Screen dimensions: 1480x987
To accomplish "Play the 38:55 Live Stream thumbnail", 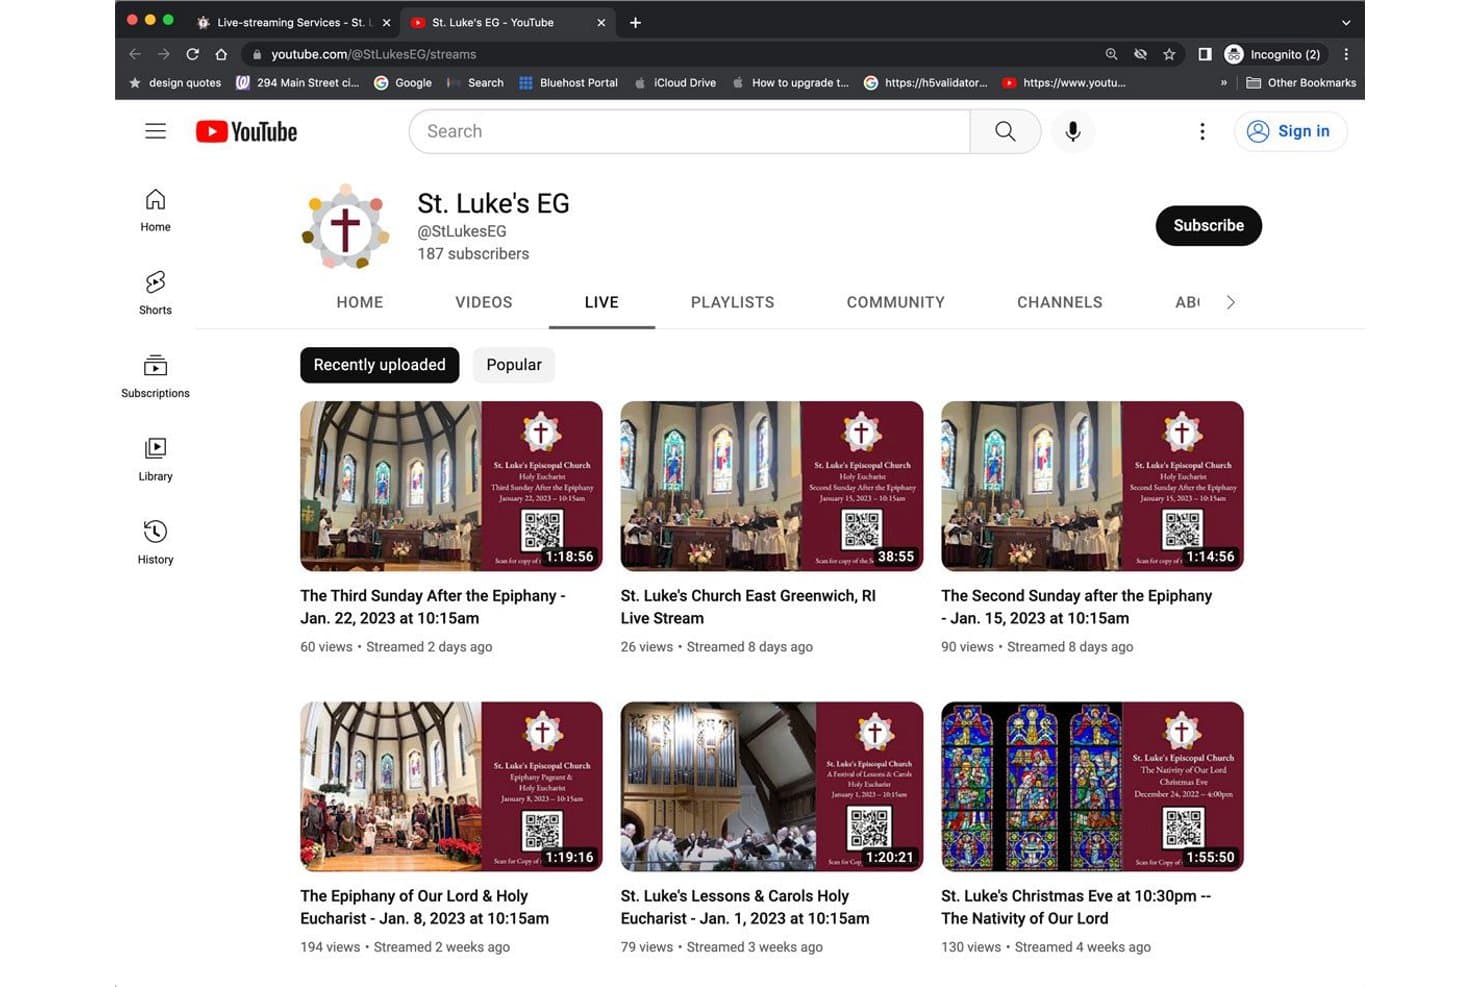I will [772, 486].
